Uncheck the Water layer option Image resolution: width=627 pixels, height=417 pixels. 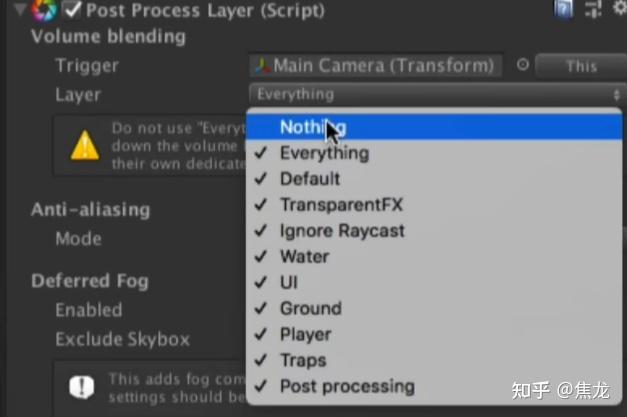[x=303, y=257]
